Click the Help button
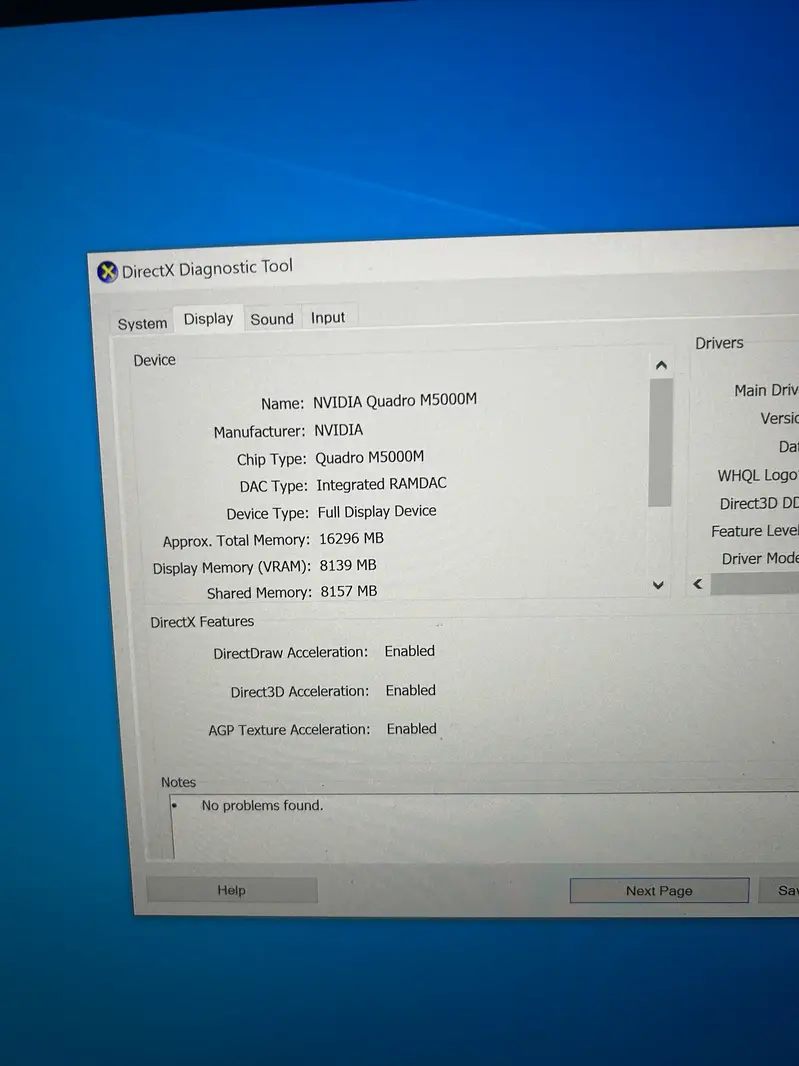799x1066 pixels. [231, 890]
